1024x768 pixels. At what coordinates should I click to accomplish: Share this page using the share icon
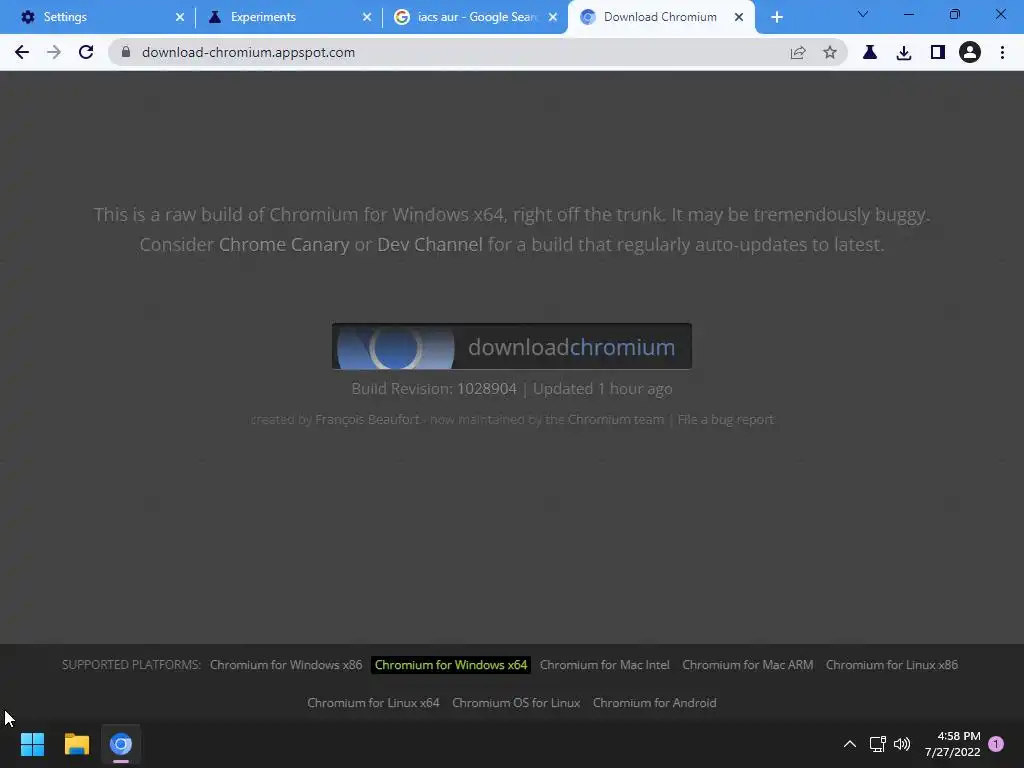[797, 52]
